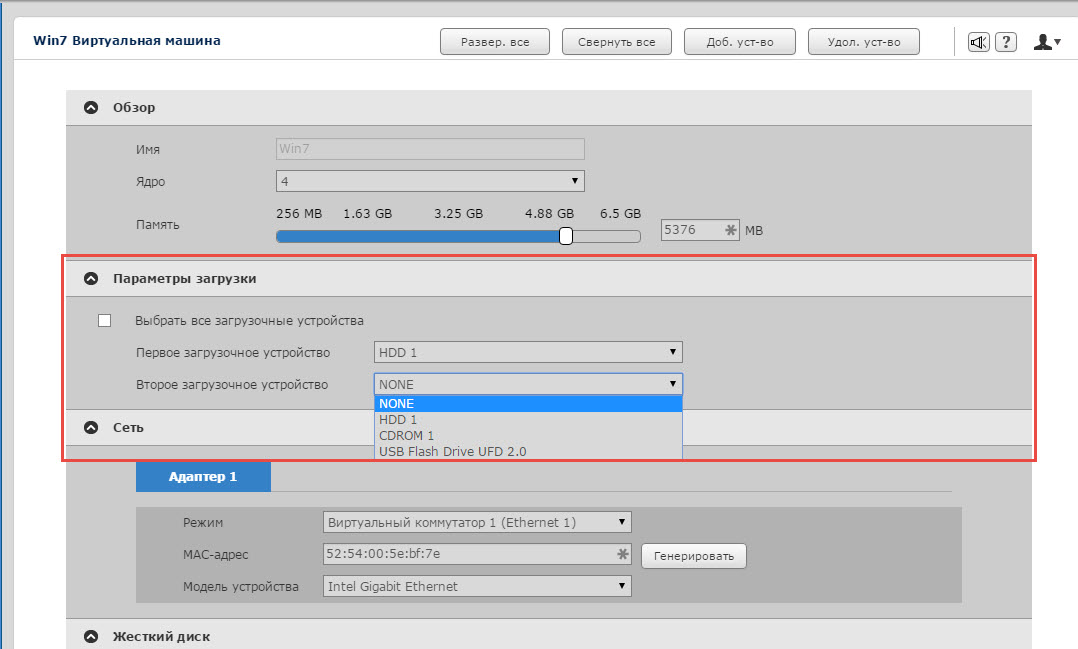Collapse the Параметры загрузки section

[91, 278]
